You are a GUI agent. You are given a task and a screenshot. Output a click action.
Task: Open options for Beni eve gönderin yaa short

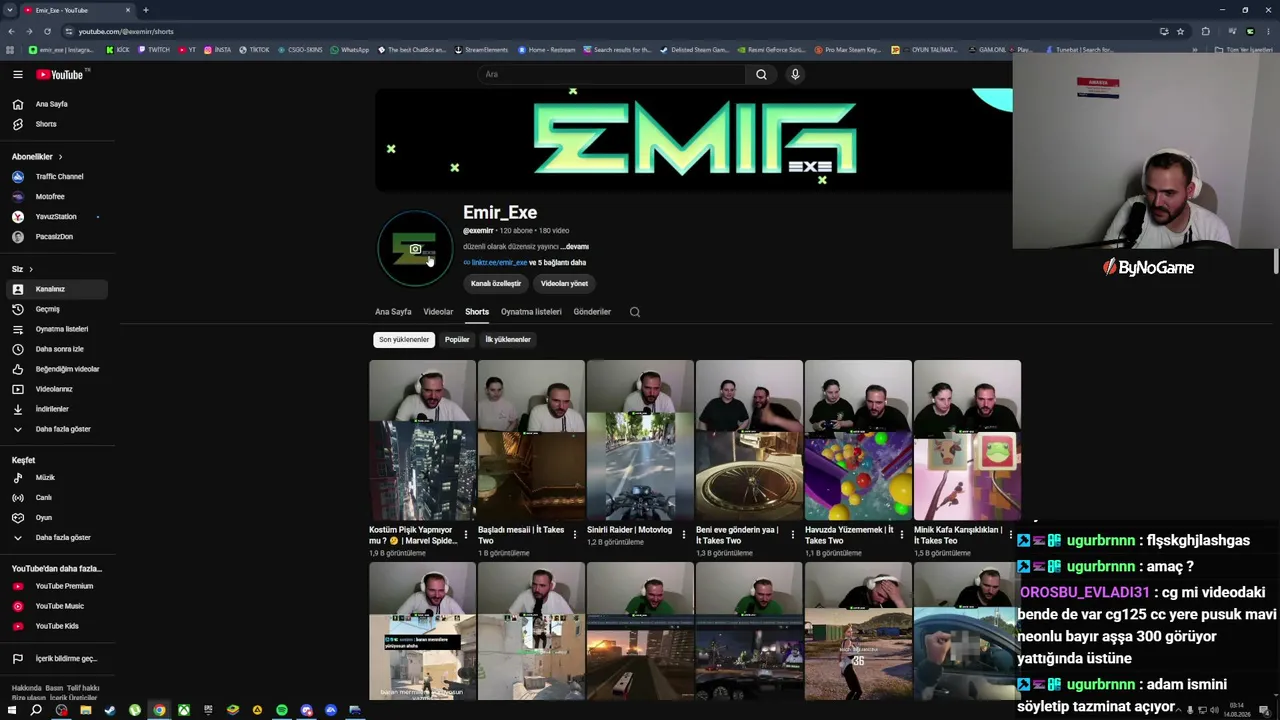pyautogui.click(x=793, y=535)
